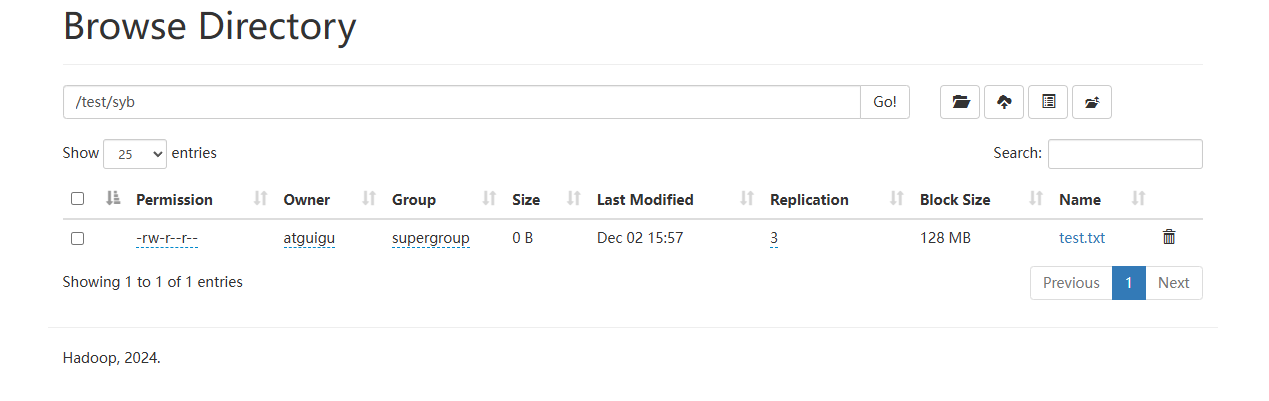Open the Show entries count dropdown
Screen dimensions: 1269x401
point(135,154)
